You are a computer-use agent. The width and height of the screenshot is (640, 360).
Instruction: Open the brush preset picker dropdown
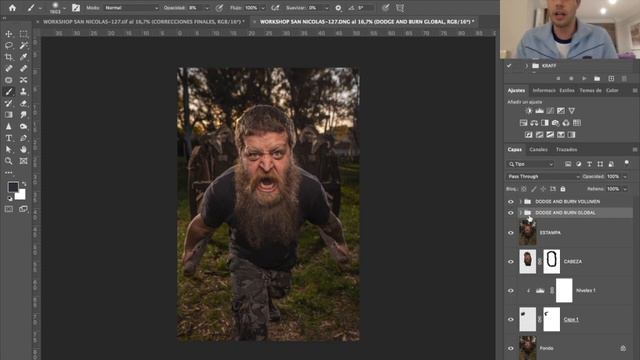coord(64,8)
